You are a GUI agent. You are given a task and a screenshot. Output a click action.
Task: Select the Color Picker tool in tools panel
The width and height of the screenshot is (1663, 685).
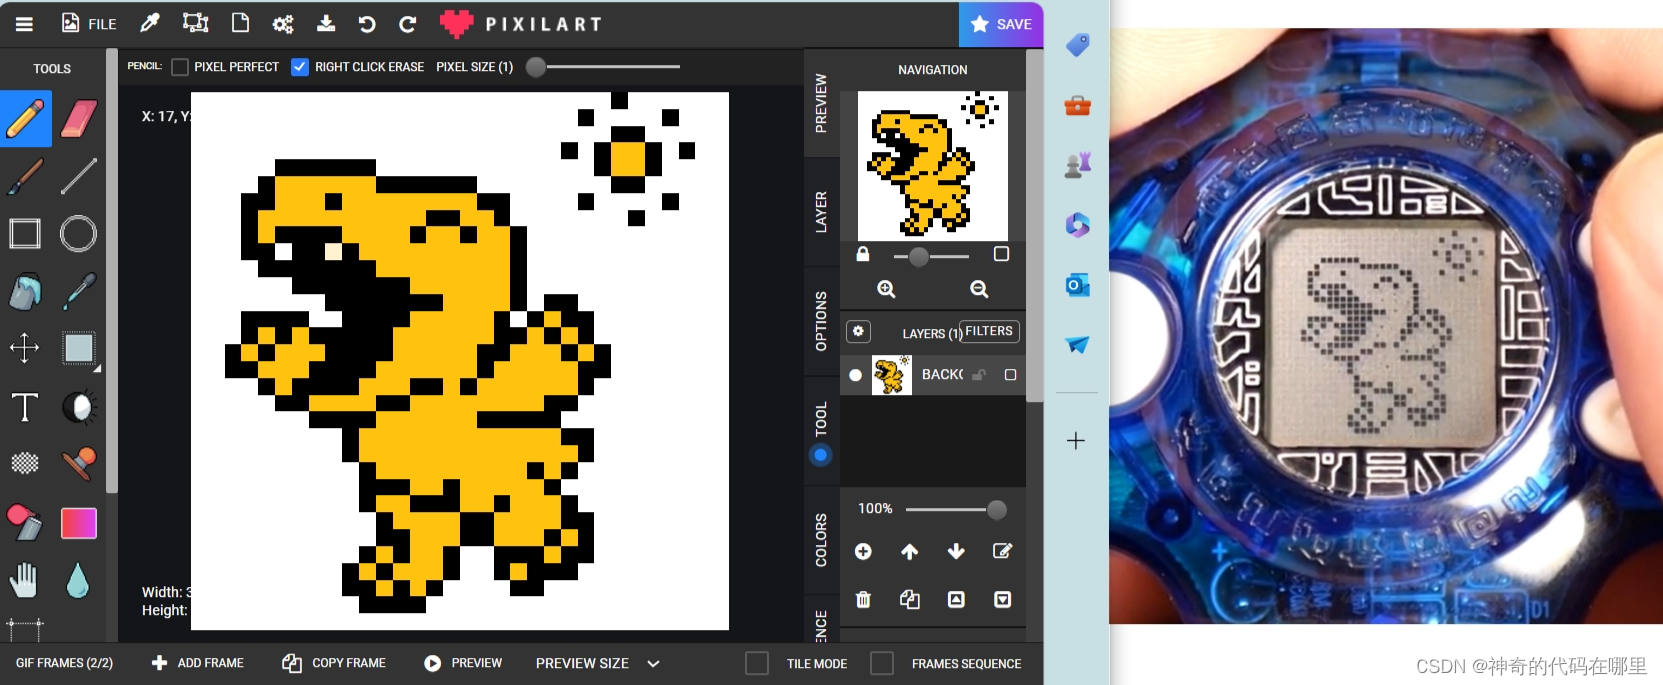(78, 292)
